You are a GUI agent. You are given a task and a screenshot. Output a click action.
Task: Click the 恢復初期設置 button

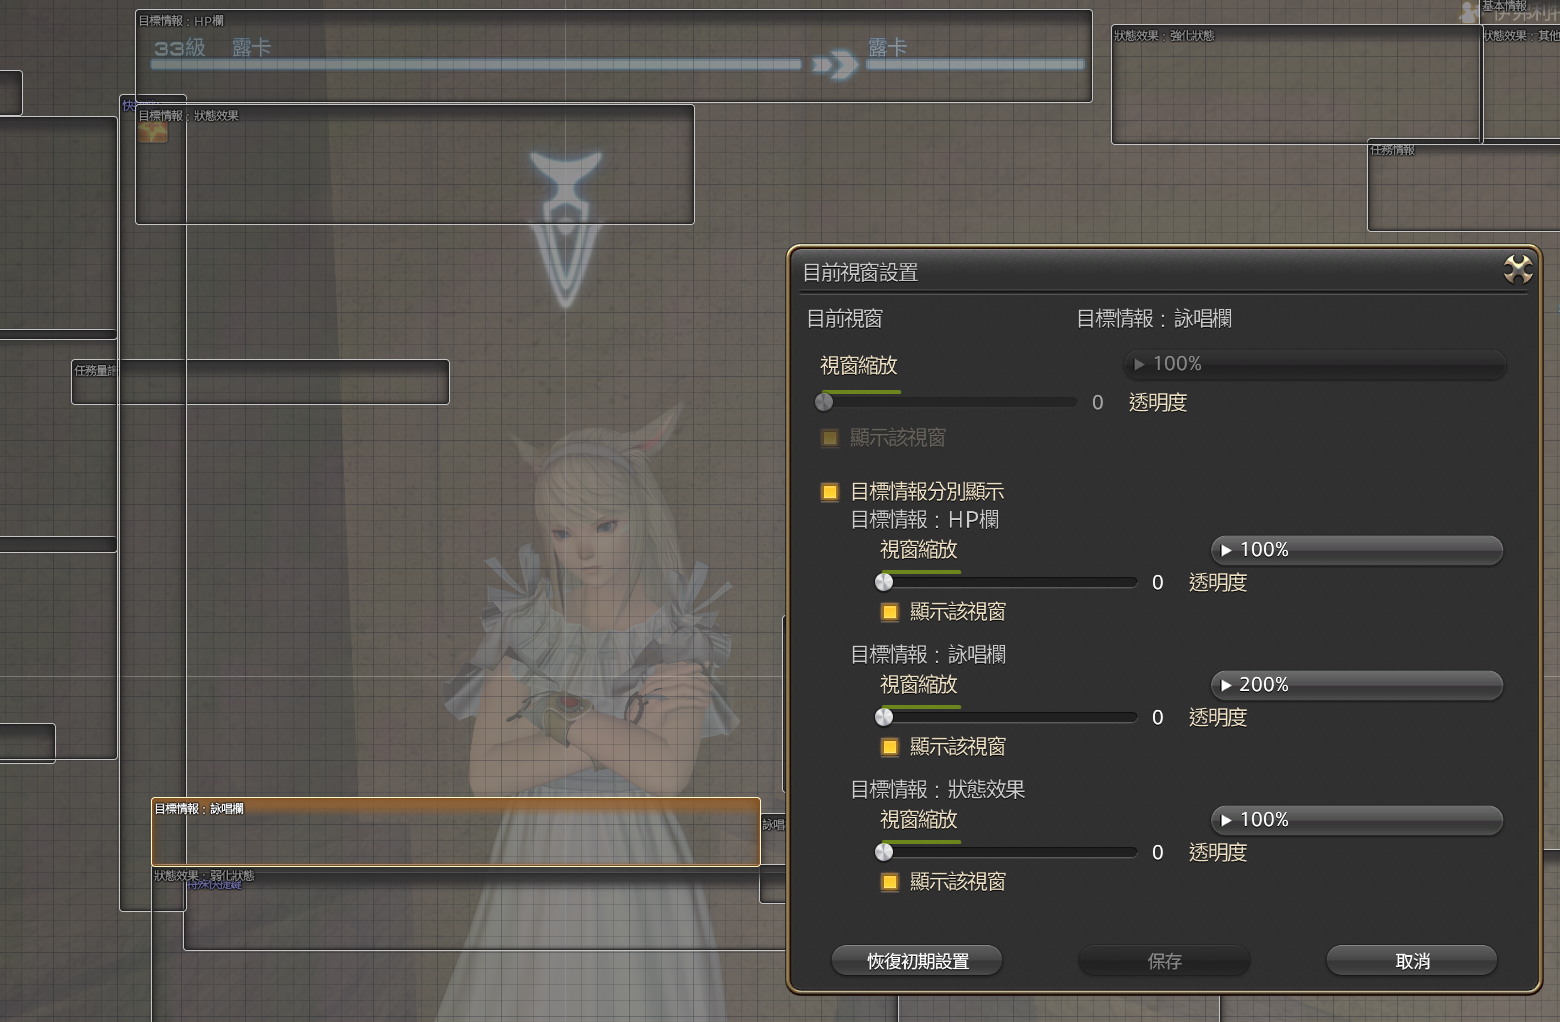point(917,961)
